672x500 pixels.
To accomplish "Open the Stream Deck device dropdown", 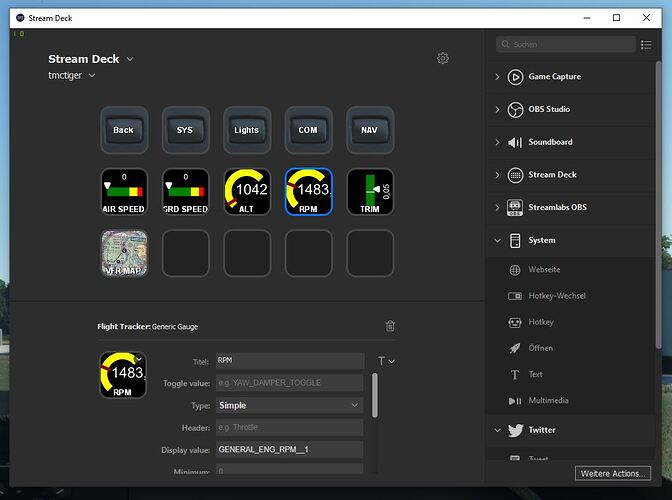I will [x=130, y=59].
